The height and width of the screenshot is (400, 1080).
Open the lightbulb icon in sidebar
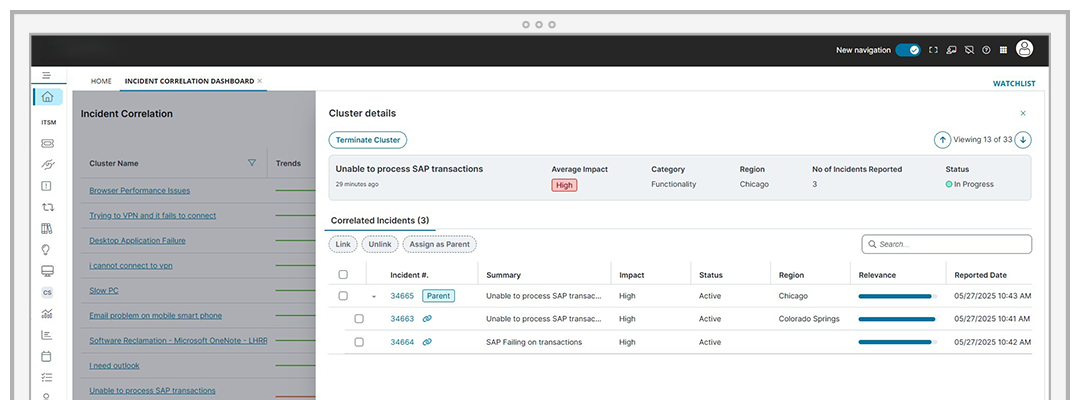click(47, 250)
